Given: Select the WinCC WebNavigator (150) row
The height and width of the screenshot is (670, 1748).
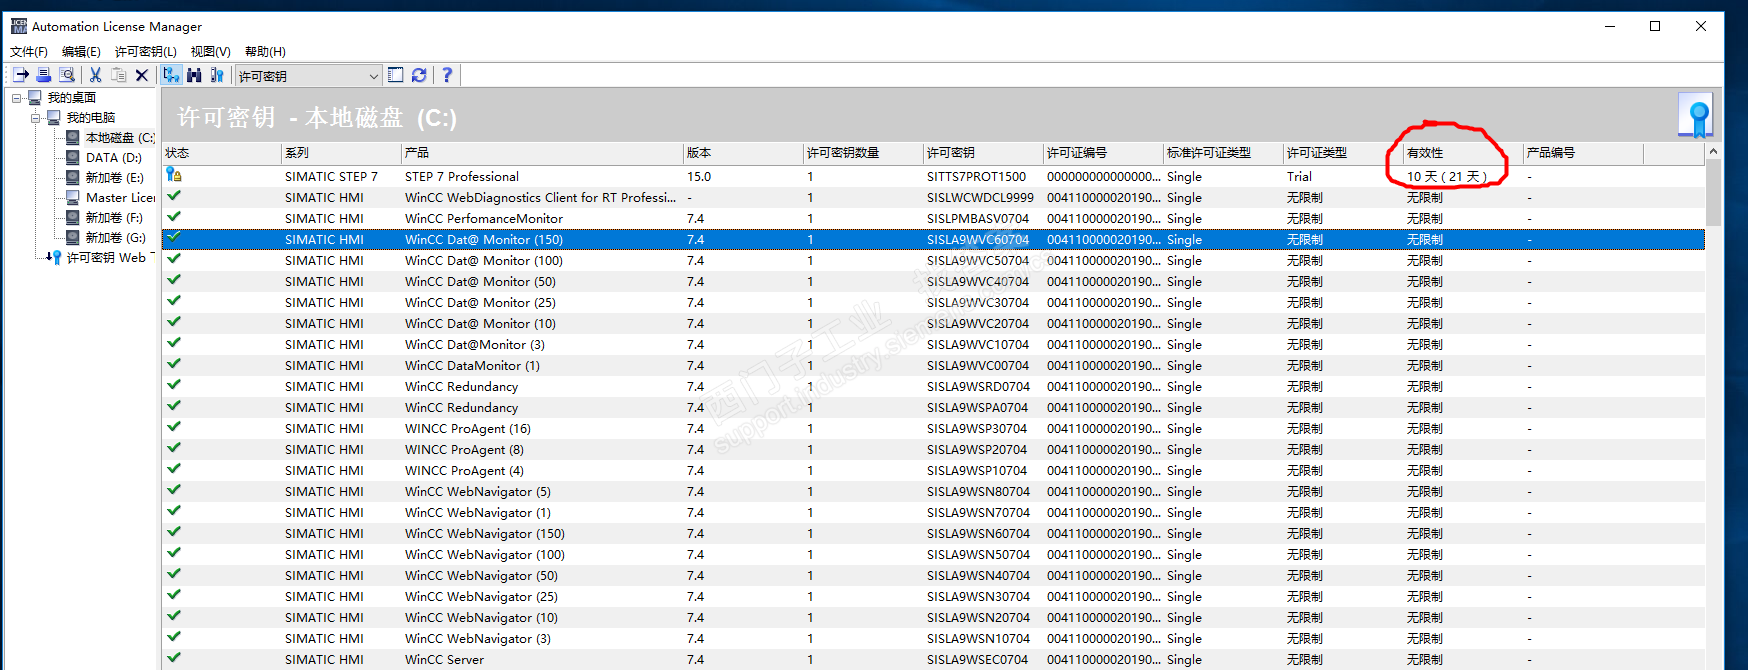Looking at the screenshot, I should click(933, 533).
